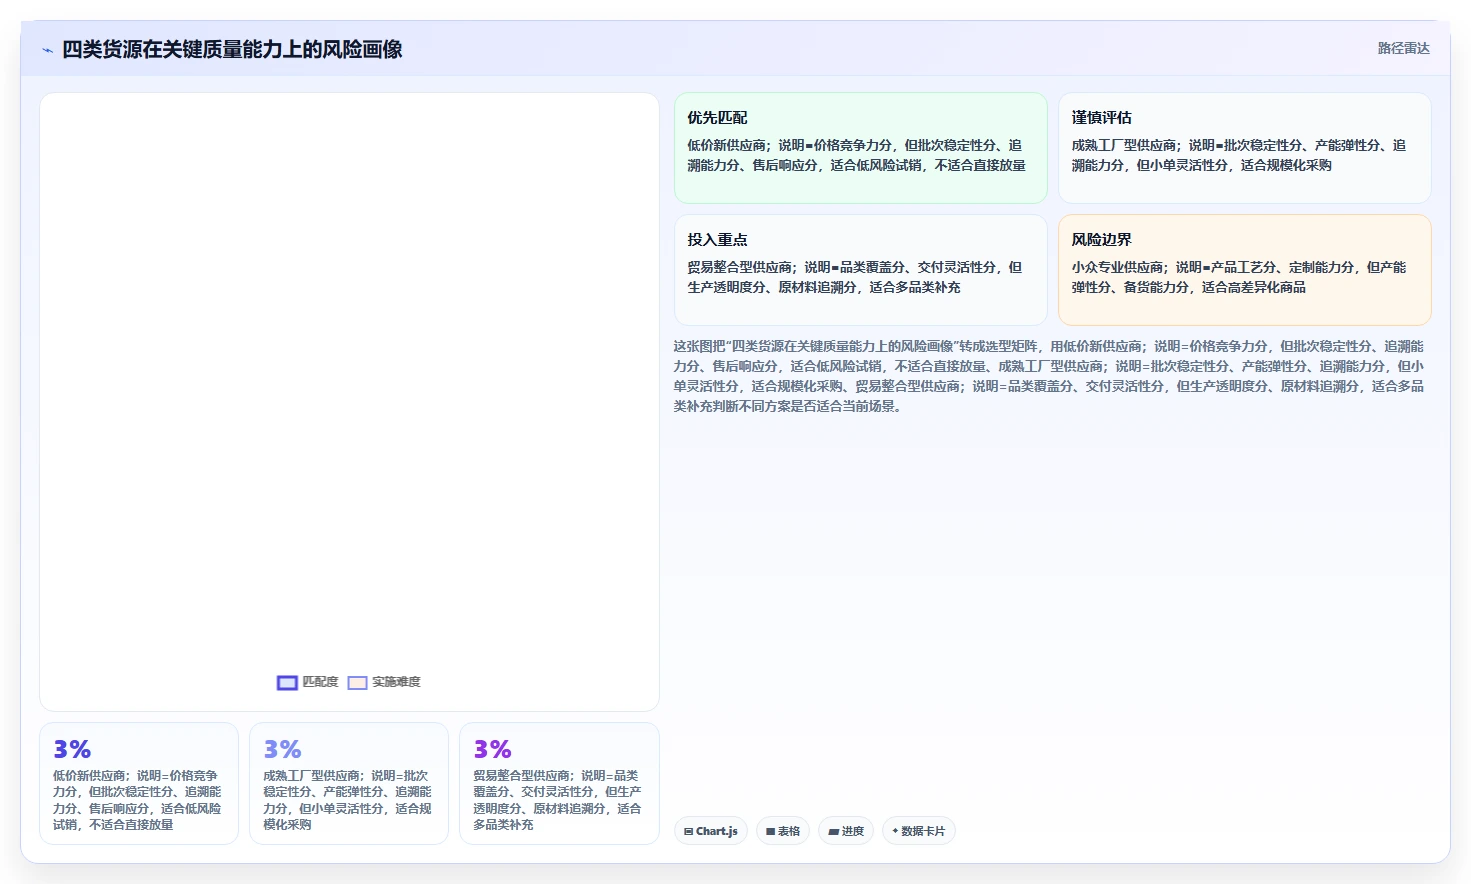
Task: Click the 进度 tag
Action: click(846, 831)
